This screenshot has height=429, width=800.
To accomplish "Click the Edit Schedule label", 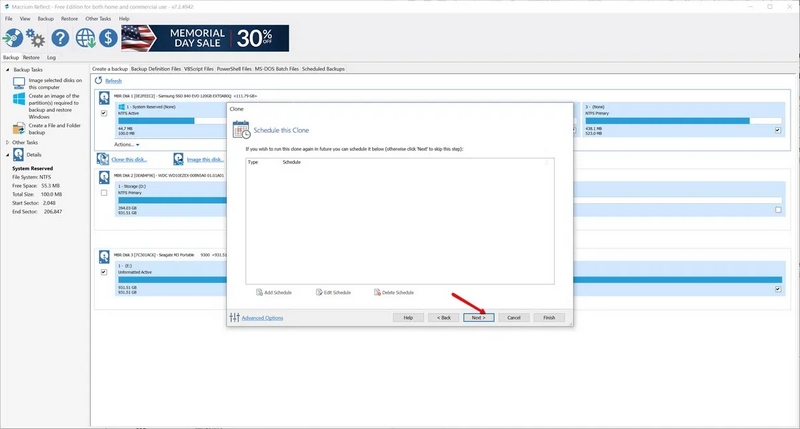I will pyautogui.click(x=337, y=293).
